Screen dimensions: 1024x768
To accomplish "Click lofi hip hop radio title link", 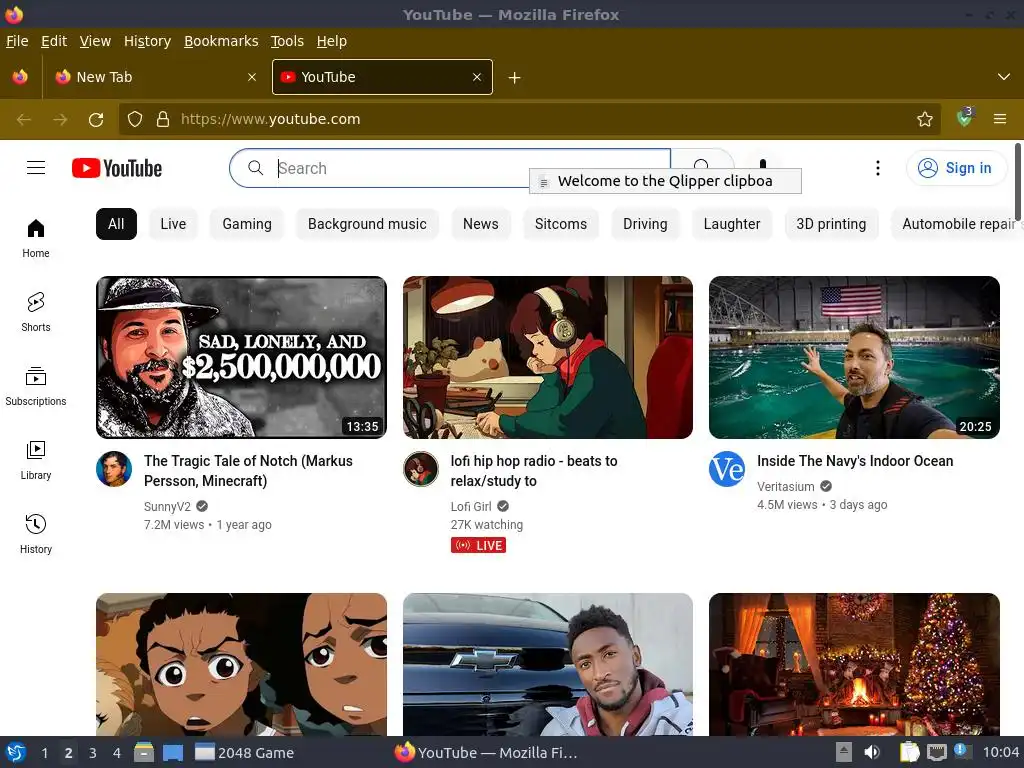I will coord(534,471).
